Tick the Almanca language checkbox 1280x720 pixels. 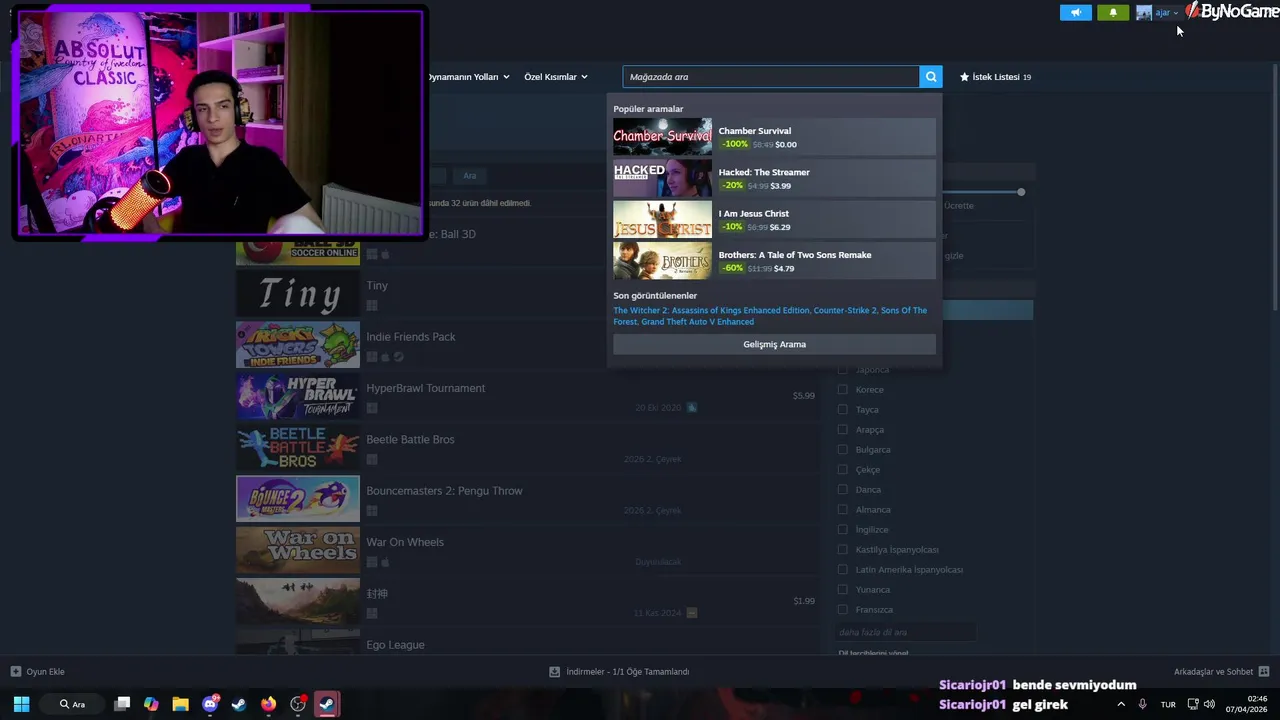click(842, 509)
